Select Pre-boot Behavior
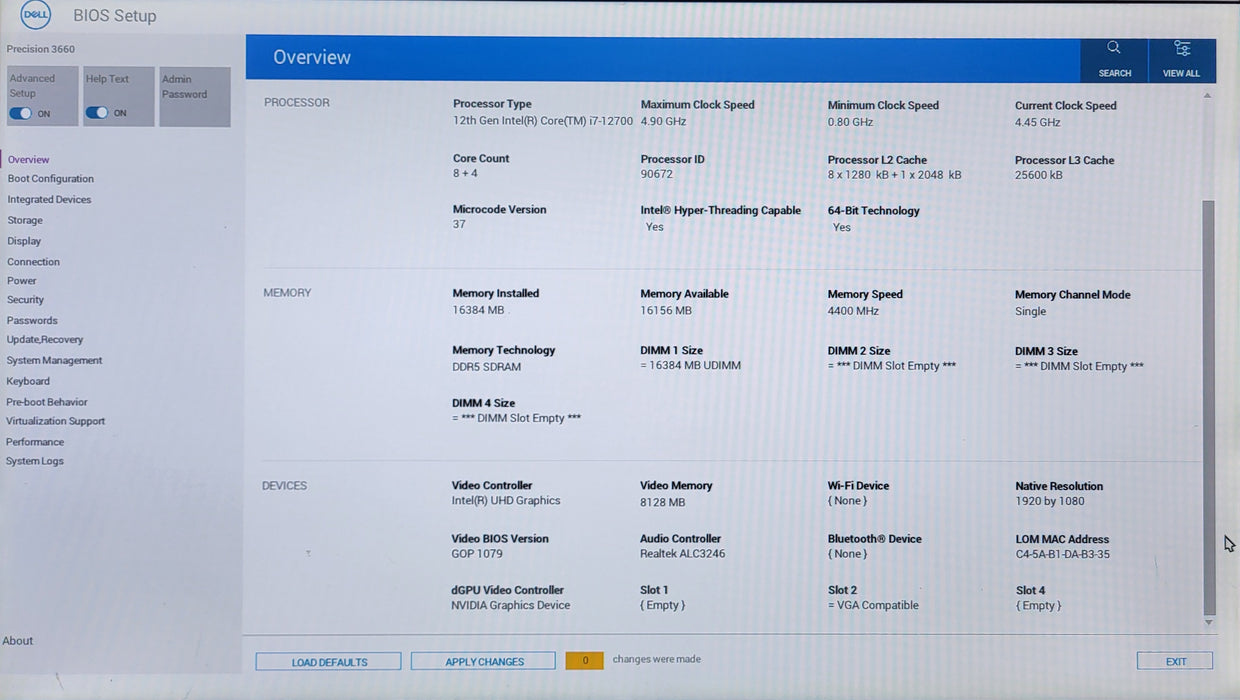This screenshot has height=700, width=1240. click(47, 402)
